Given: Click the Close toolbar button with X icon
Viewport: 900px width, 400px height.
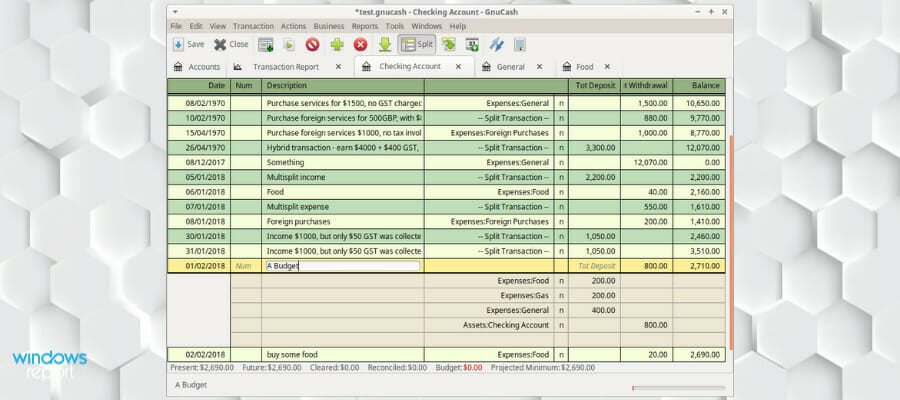Looking at the screenshot, I should [231, 44].
